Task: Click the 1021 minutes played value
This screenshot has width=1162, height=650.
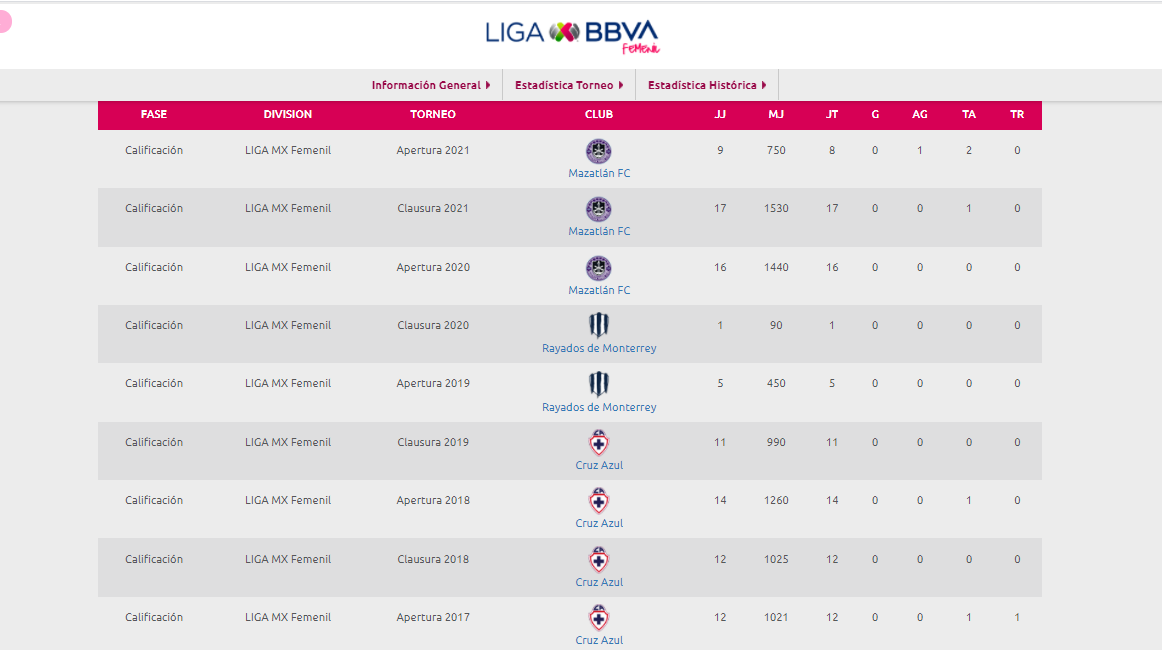Action: (776, 617)
